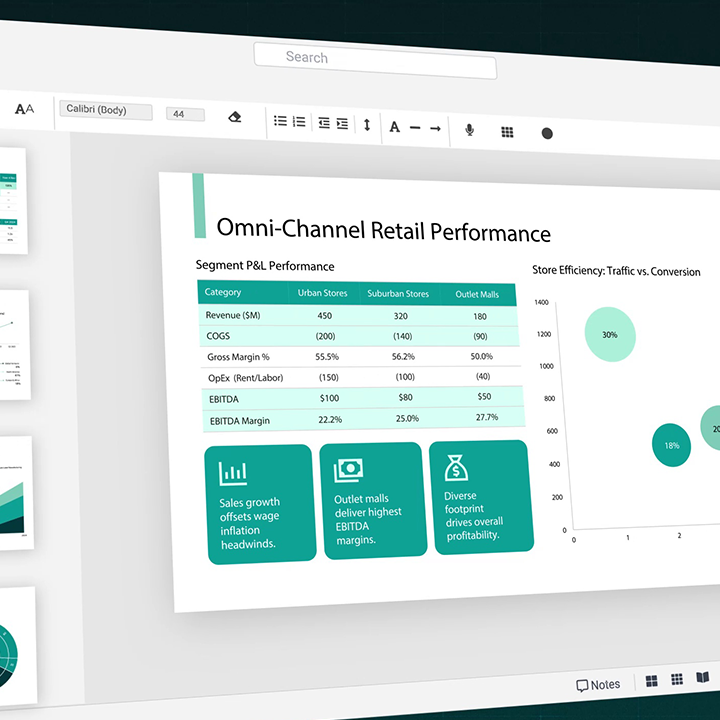Click the Segment P&L Performance heading
Screen dimensions: 720x720
tap(265, 266)
